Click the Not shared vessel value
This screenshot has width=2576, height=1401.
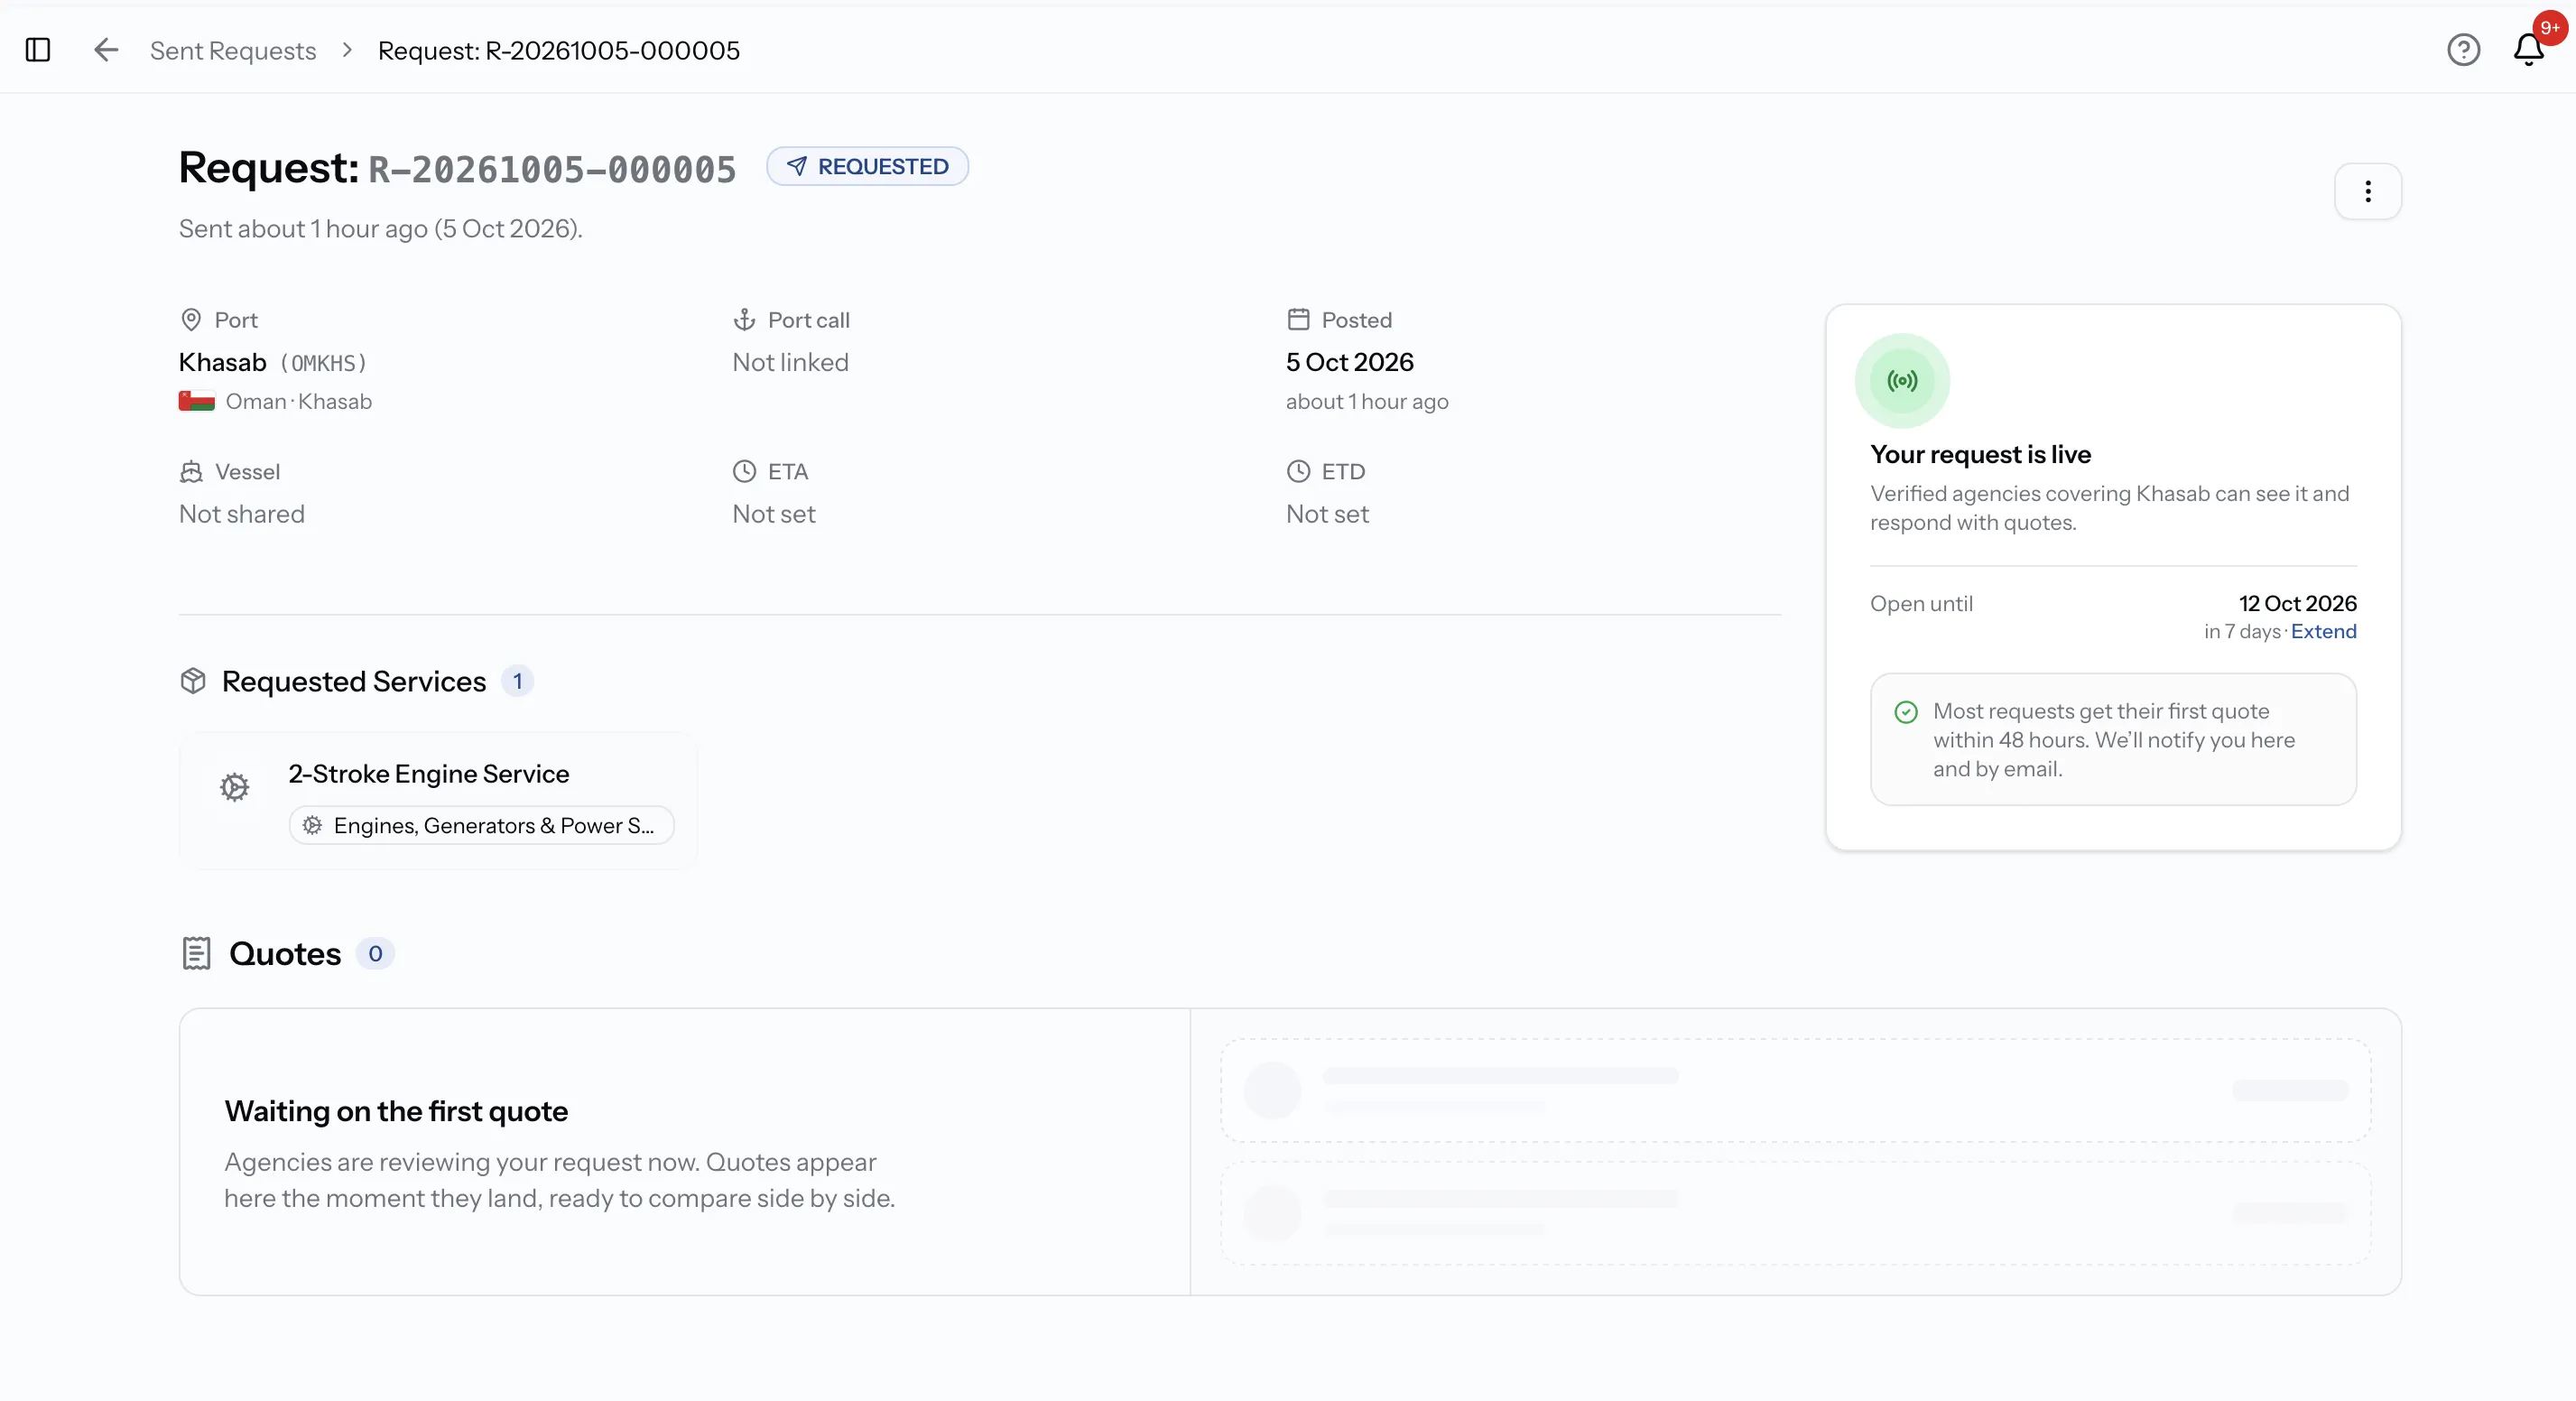tap(242, 514)
